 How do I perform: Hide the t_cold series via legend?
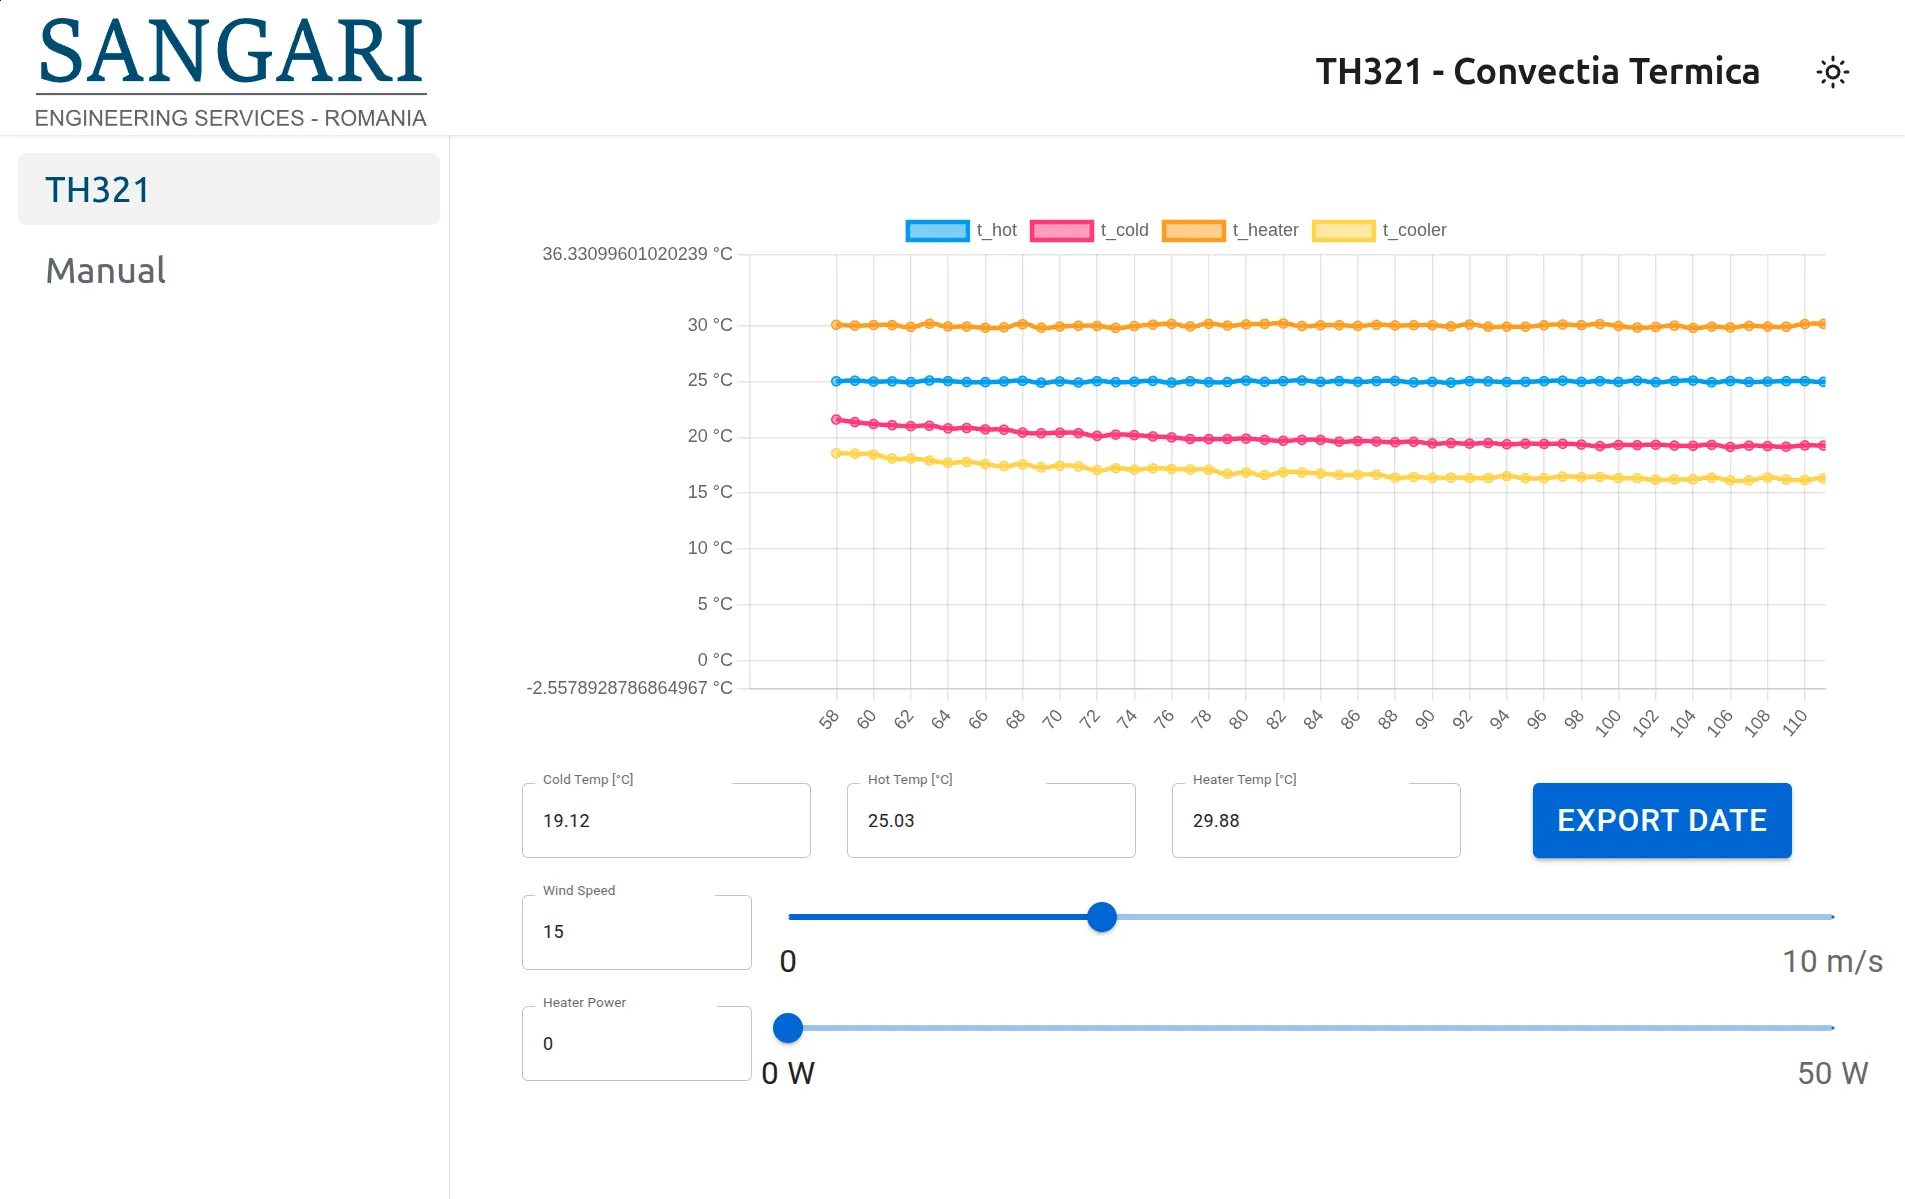(1088, 231)
